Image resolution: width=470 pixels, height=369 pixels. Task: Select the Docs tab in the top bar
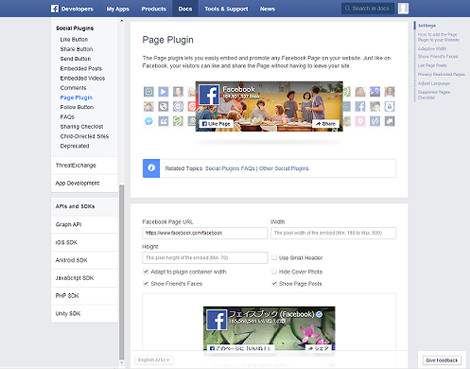coord(185,9)
